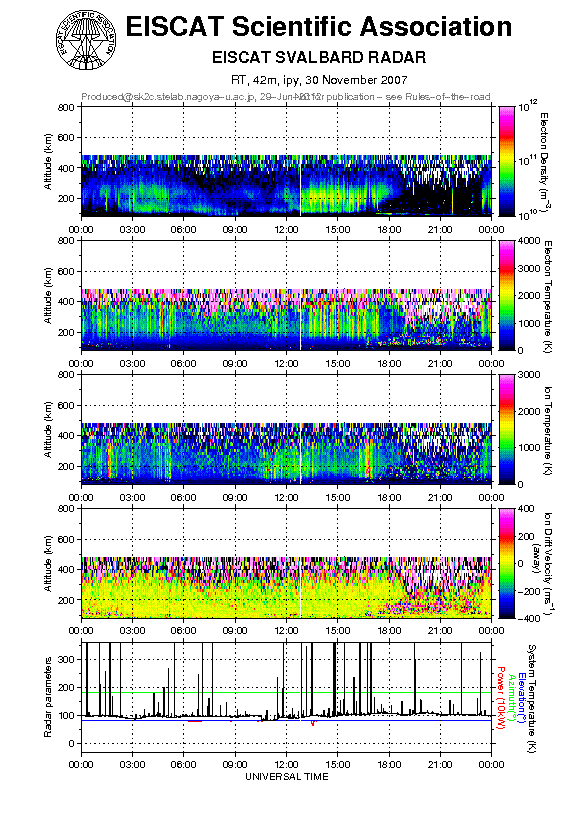The height and width of the screenshot is (820, 580).
Task: Click the red Power (10kW) legend label
Action: [501, 697]
